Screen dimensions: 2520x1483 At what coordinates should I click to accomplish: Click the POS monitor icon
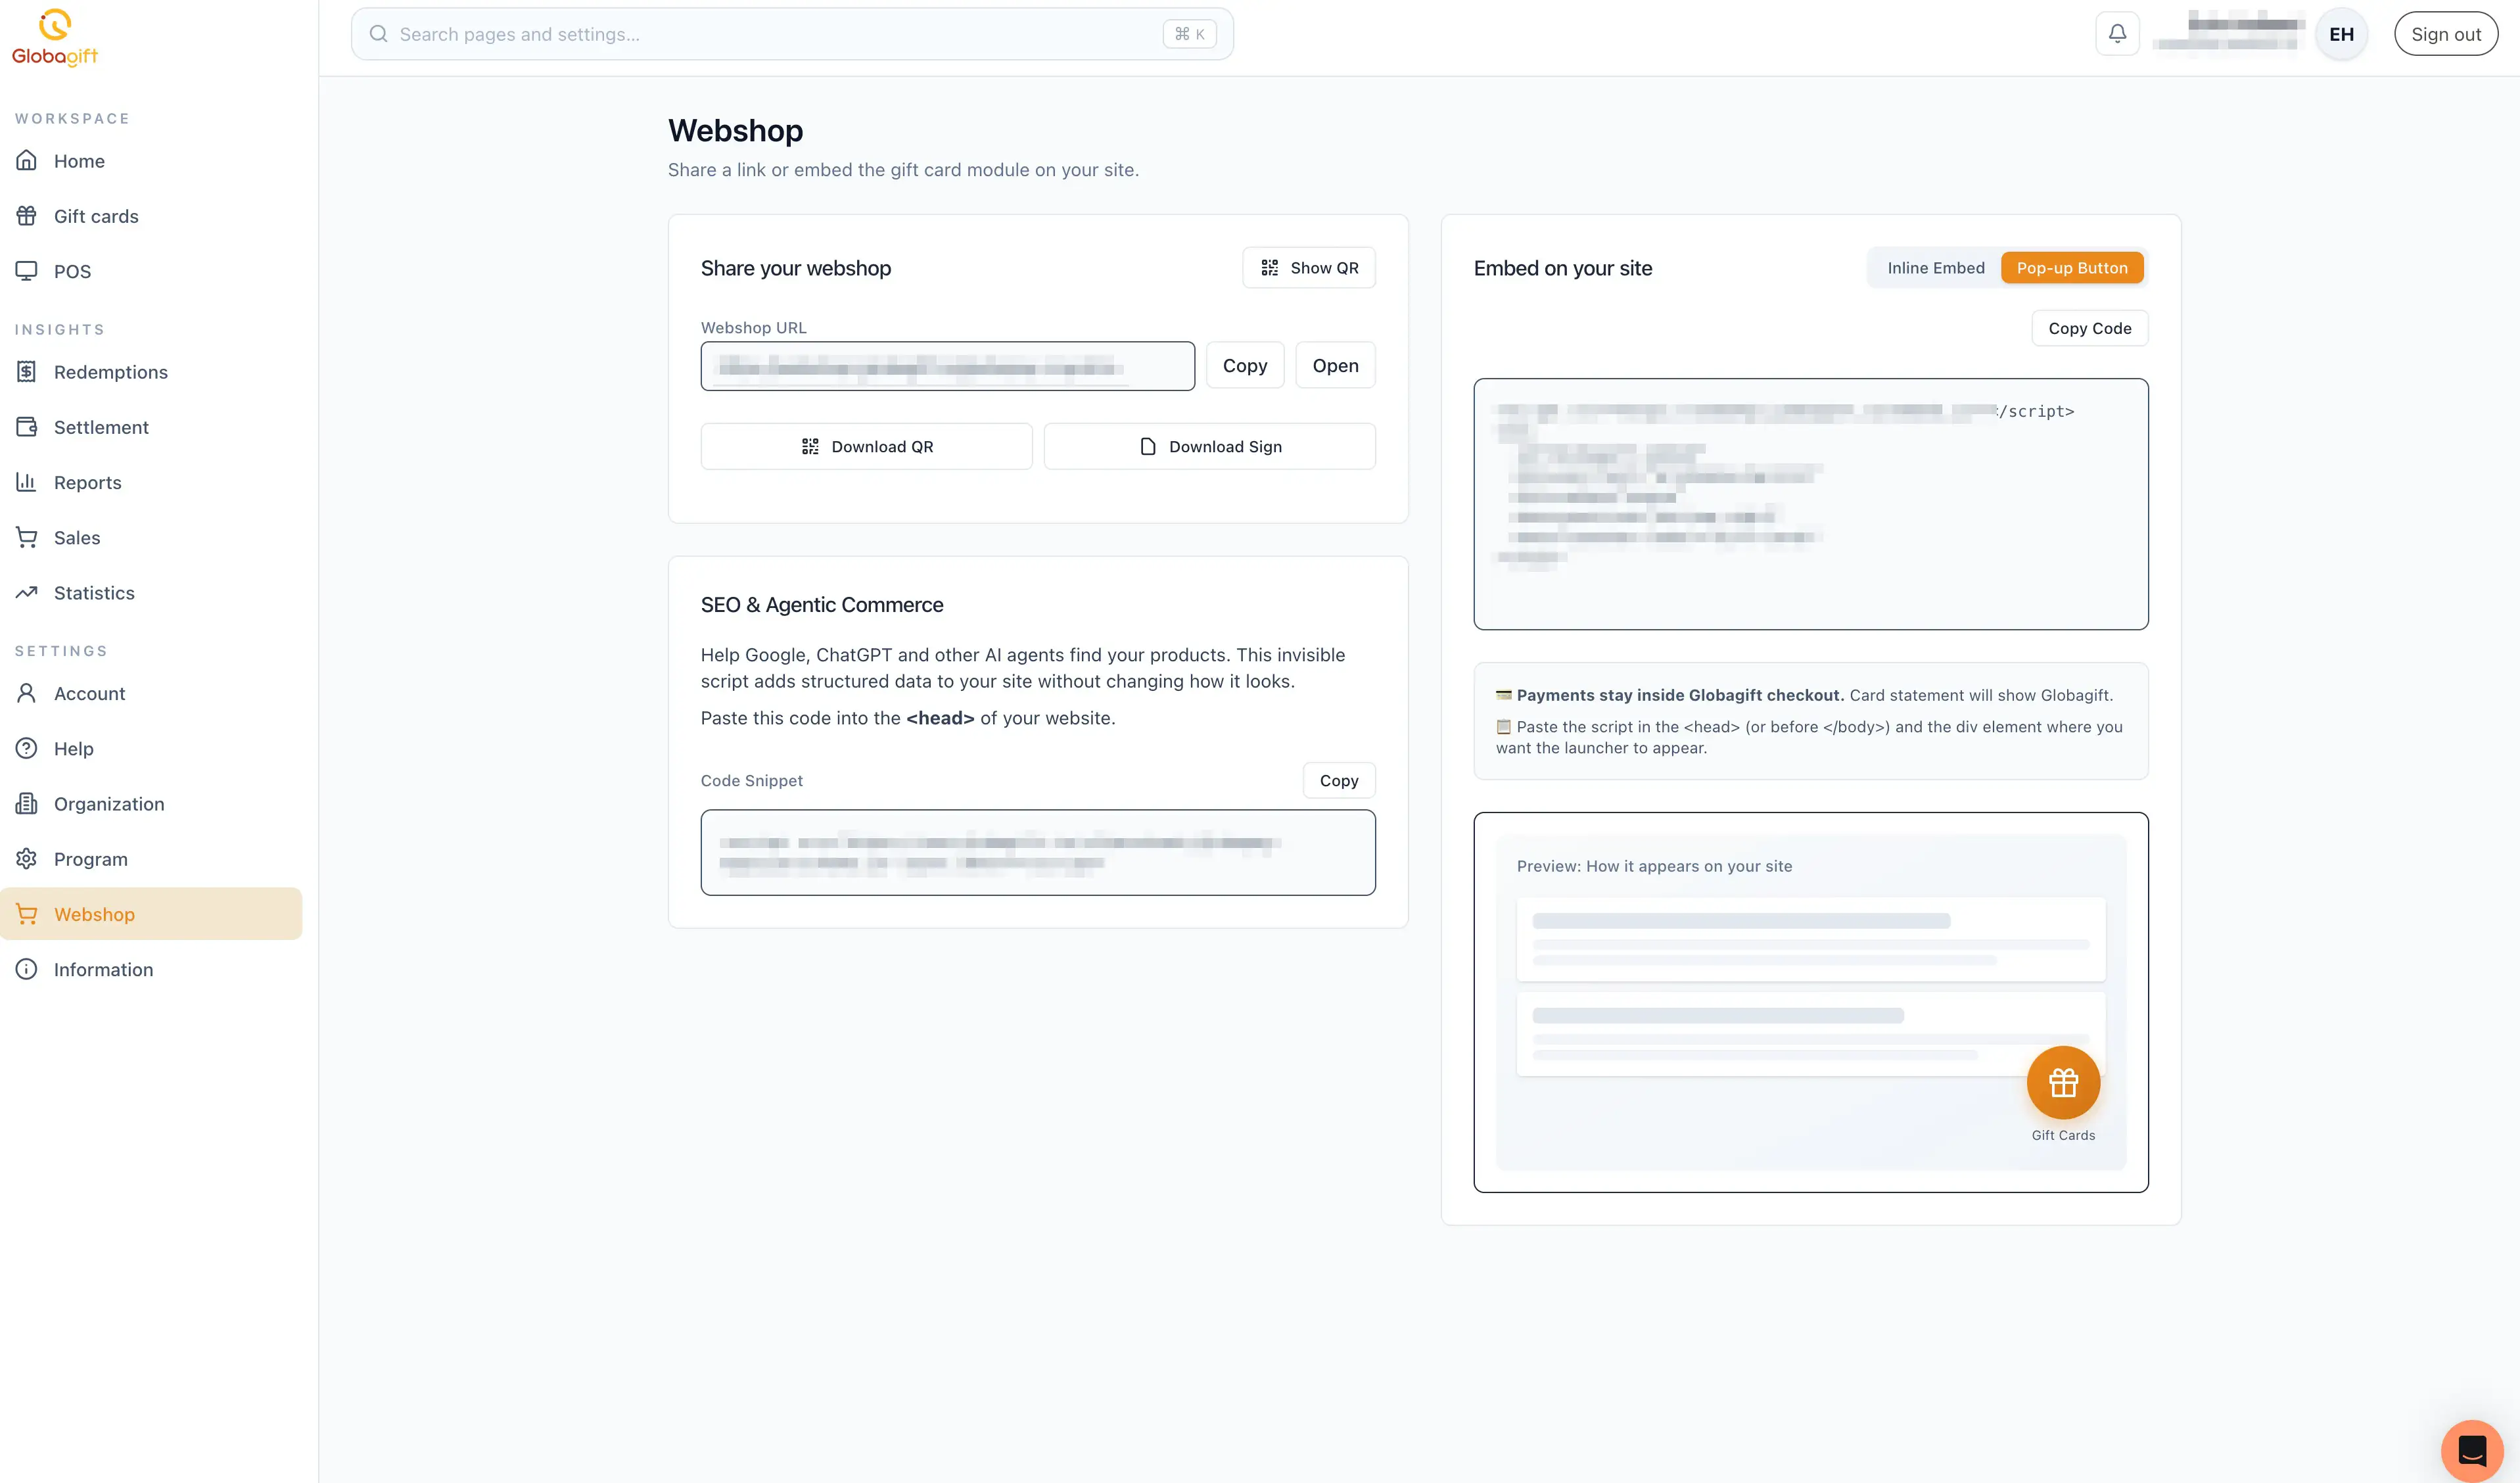[x=27, y=271]
